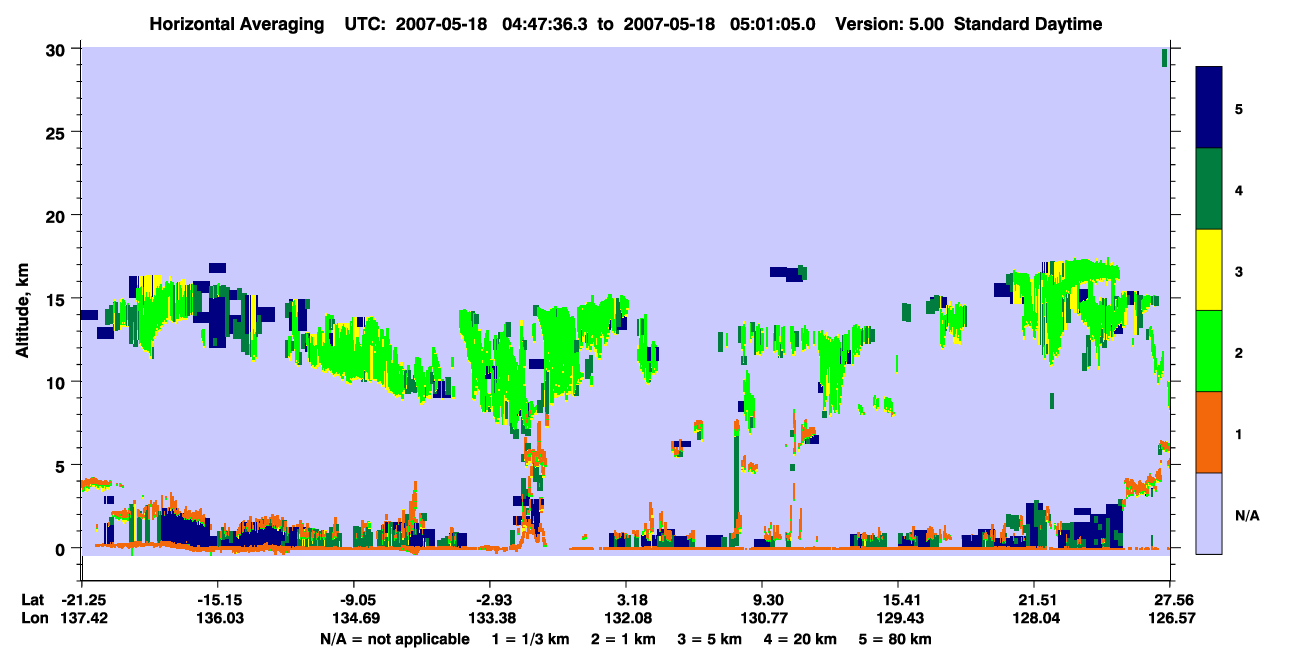This screenshot has width=1300, height=667.
Task: Click the altitude tick label 10
Action: [x=58, y=382]
